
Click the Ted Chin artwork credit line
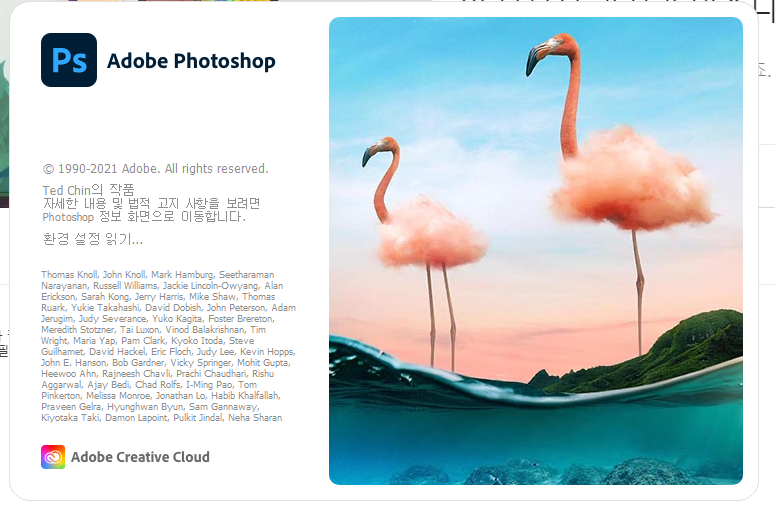[x=88, y=190]
